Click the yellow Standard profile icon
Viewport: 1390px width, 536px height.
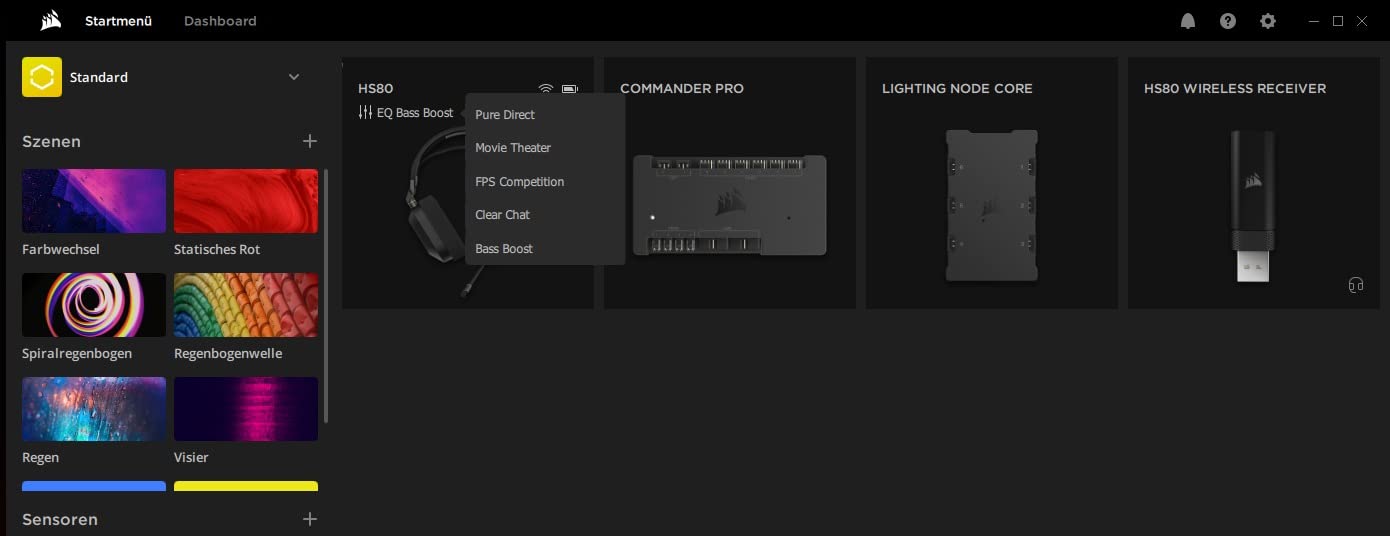tap(42, 77)
